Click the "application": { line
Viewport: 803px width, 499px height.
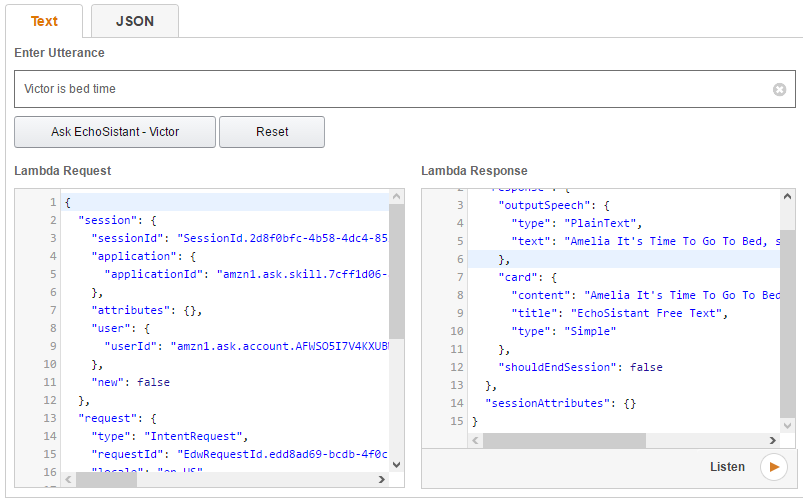click(143, 256)
